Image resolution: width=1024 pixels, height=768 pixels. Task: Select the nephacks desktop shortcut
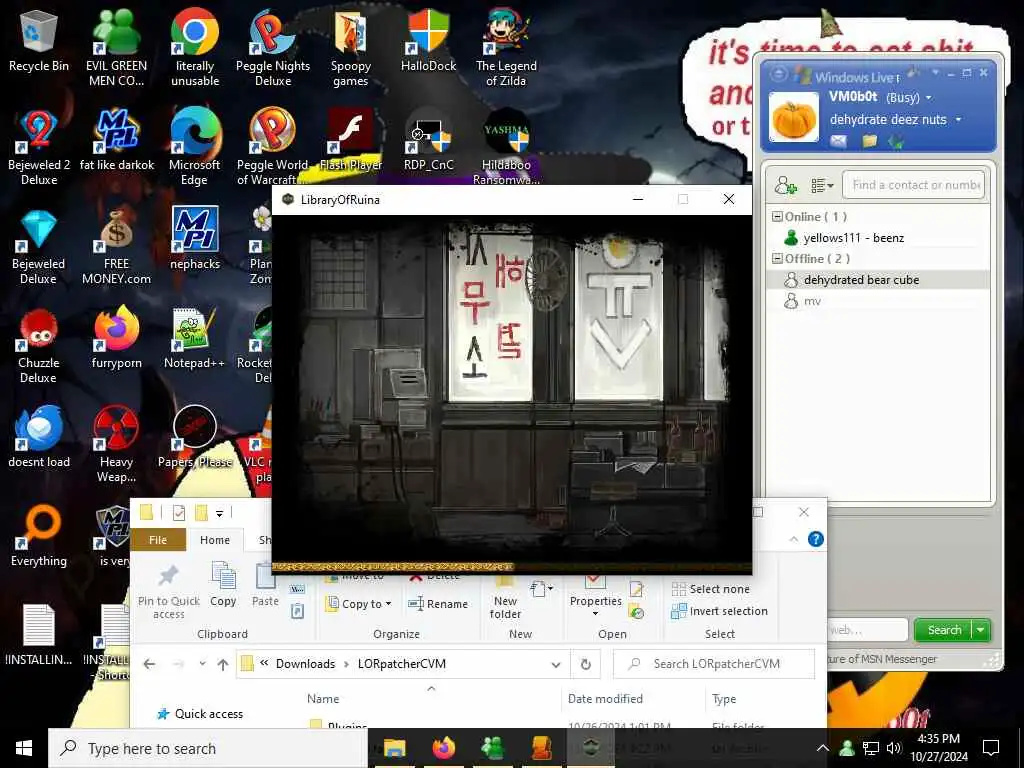(195, 238)
